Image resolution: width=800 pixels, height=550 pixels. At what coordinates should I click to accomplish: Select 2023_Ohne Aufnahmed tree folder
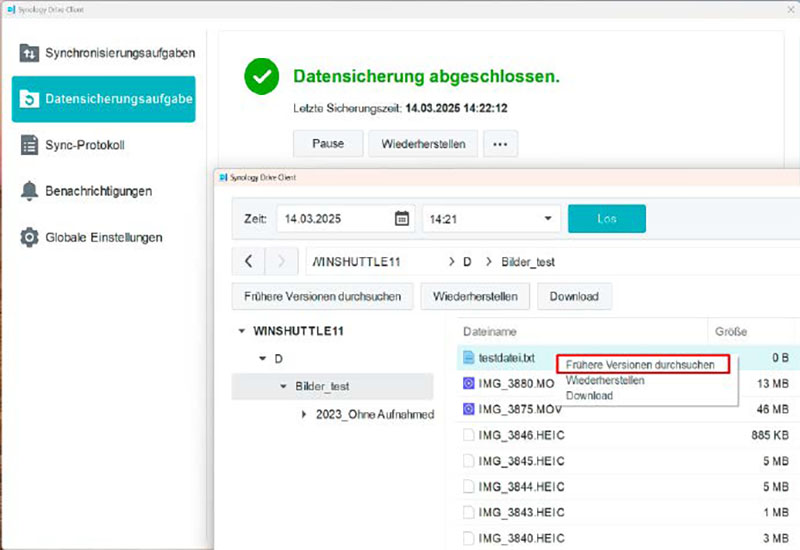pyautogui.click(x=375, y=414)
